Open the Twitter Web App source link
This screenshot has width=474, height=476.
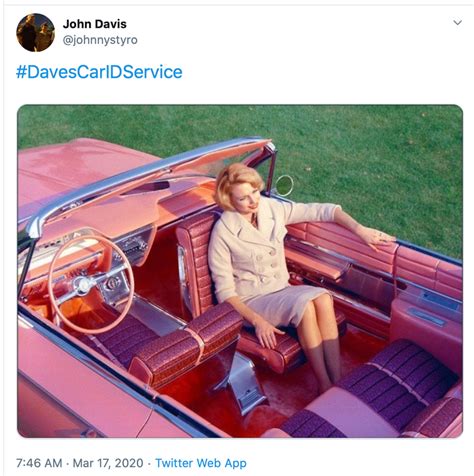coord(201,463)
